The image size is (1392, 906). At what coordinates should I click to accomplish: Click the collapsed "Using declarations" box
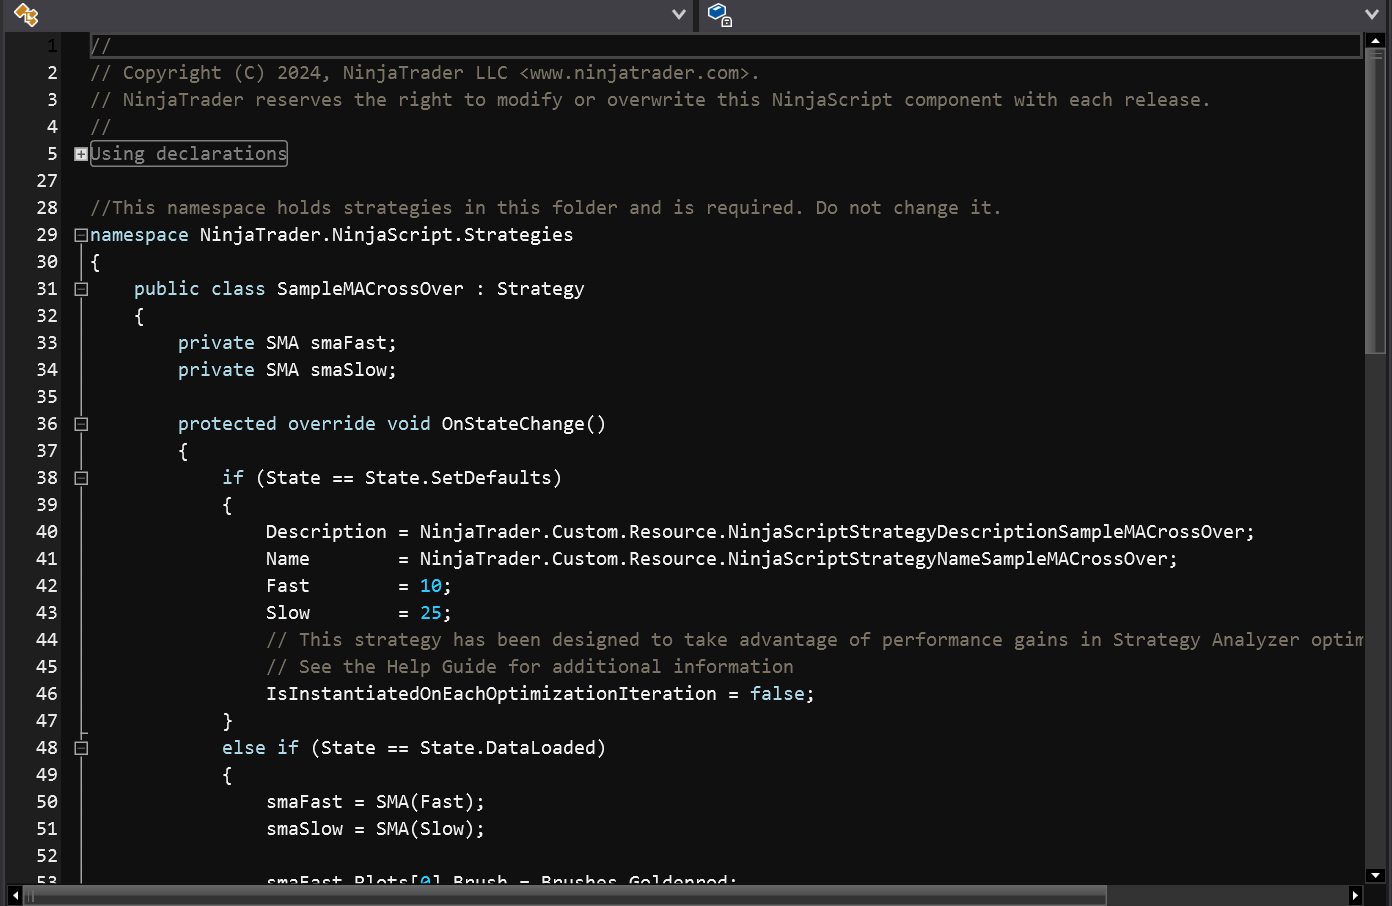point(189,153)
